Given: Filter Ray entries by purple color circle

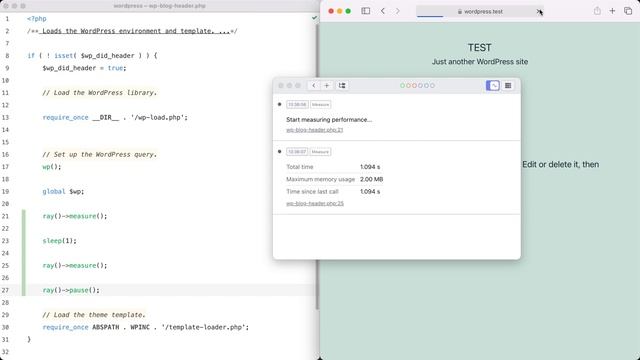Looking at the screenshot, I should pyautogui.click(x=420, y=85).
